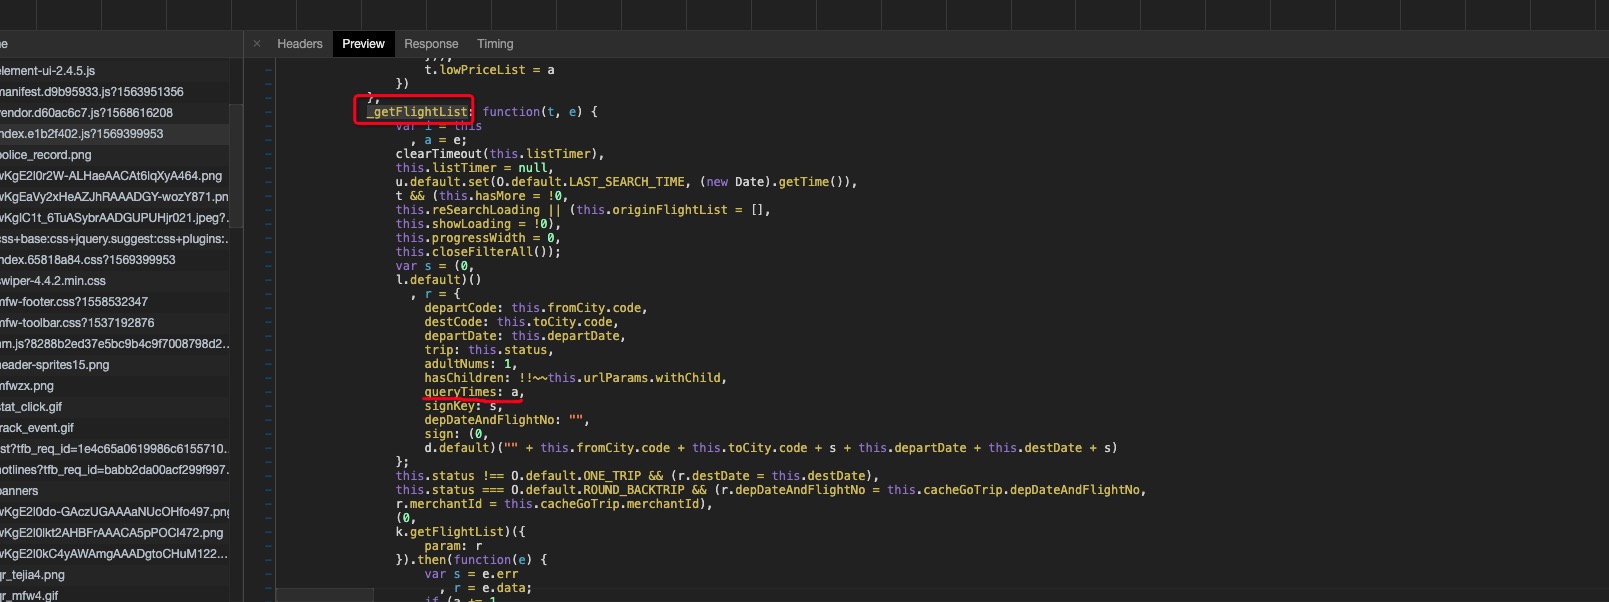Open the Response tab
The image size is (1609, 602).
pos(431,44)
